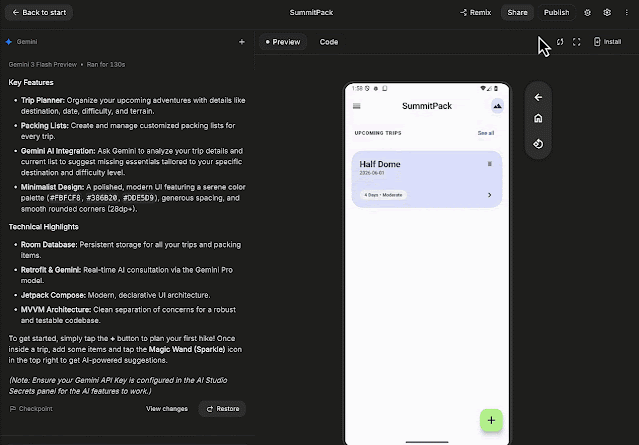Image resolution: width=639 pixels, height=445 pixels.
Task: Click the Magic Wand (Sparkle) text
Action: (187, 350)
